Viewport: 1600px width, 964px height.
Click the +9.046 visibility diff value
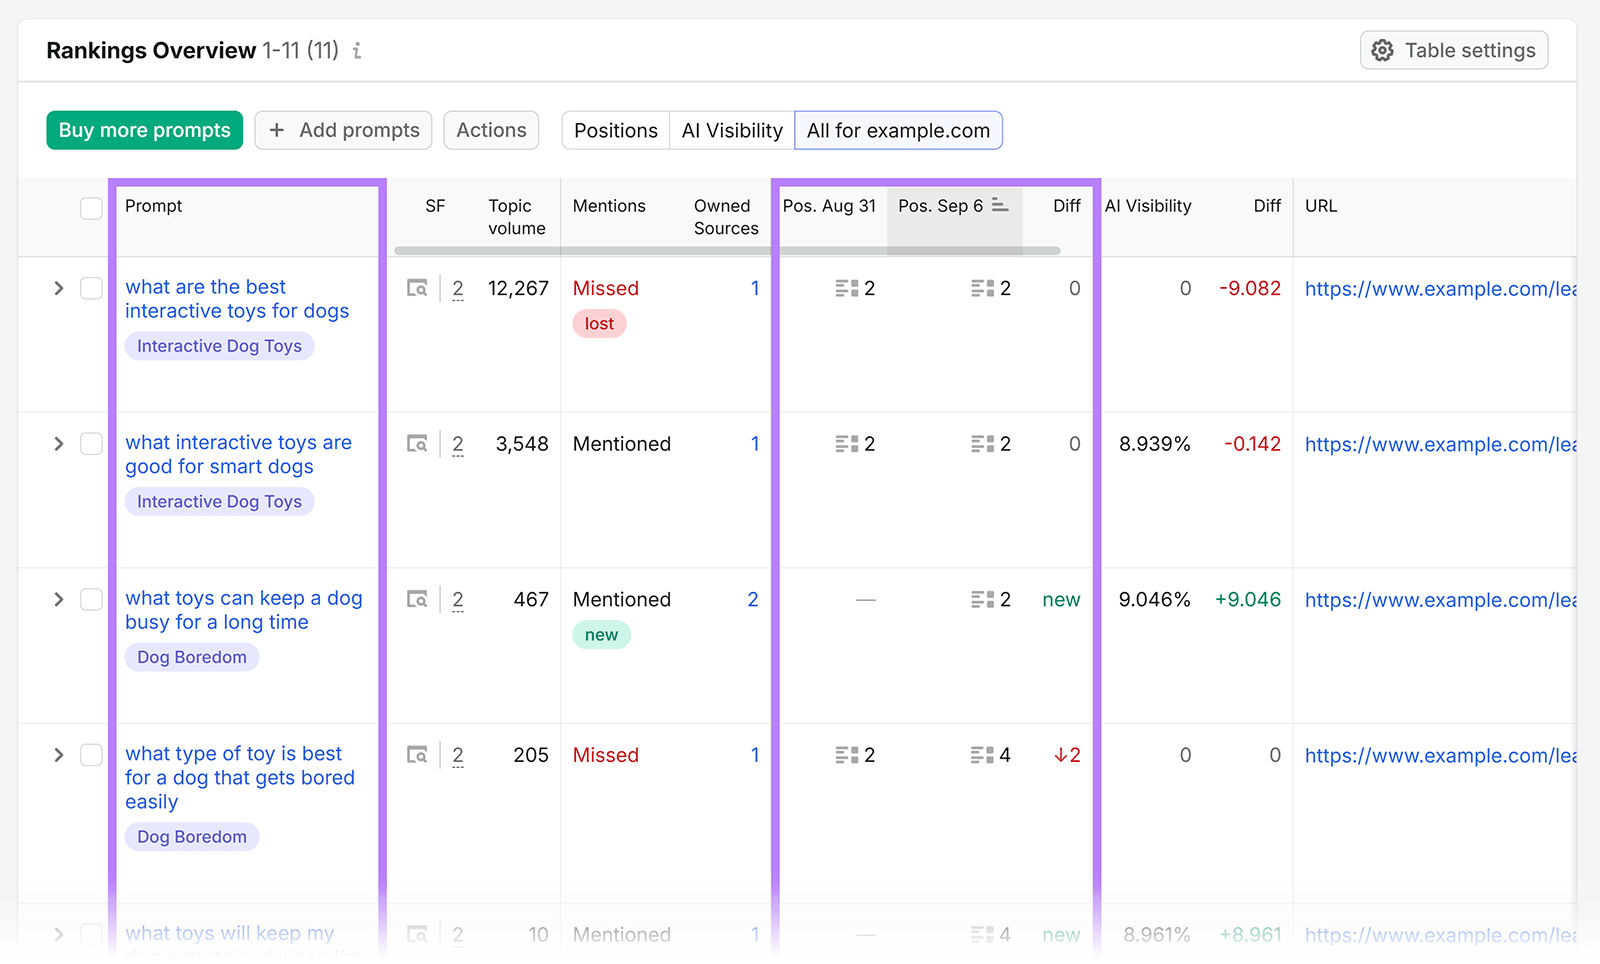coord(1248,599)
